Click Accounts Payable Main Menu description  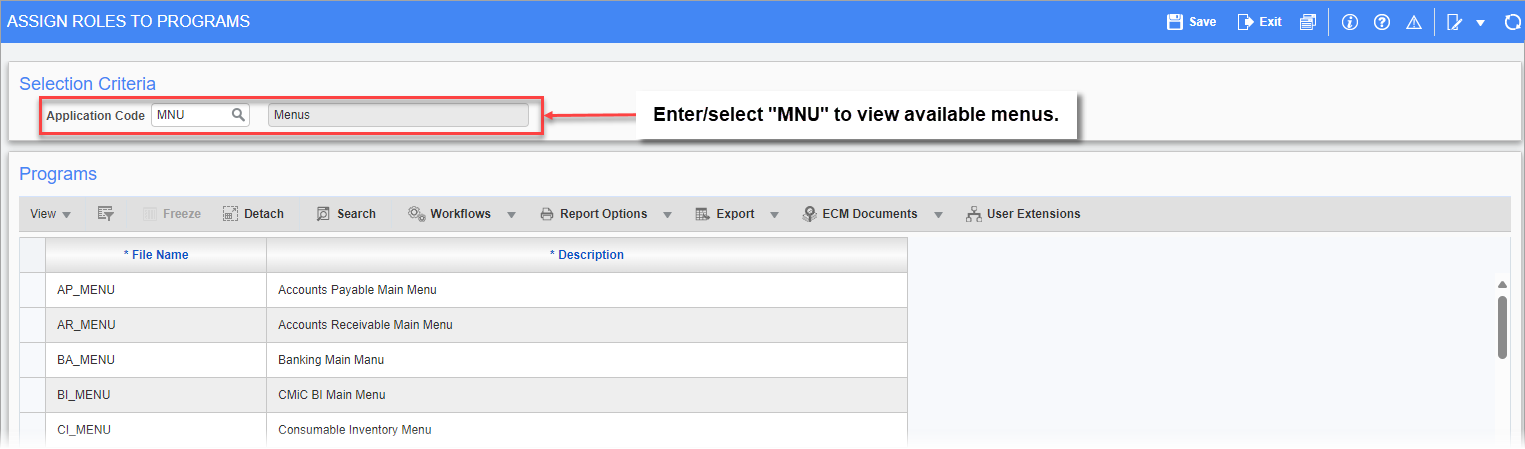(x=587, y=290)
